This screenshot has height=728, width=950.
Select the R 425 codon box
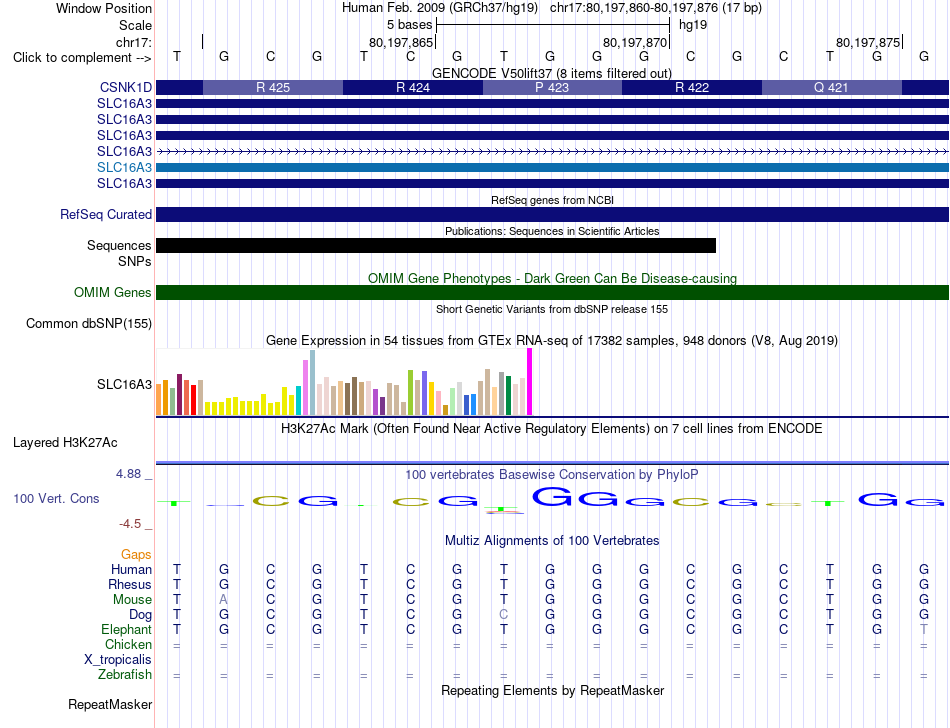pyautogui.click(x=273, y=87)
